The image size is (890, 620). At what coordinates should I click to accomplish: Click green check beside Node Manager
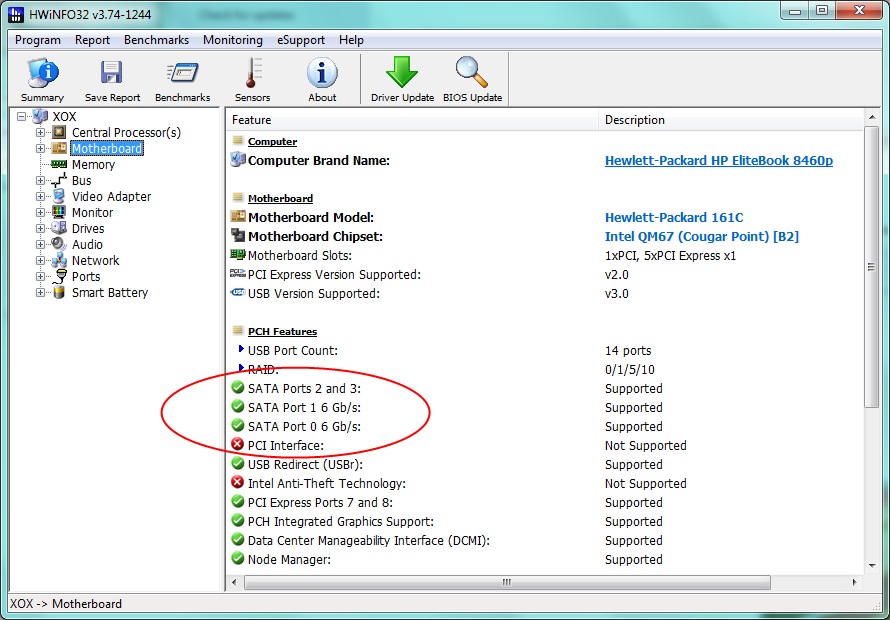(238, 559)
